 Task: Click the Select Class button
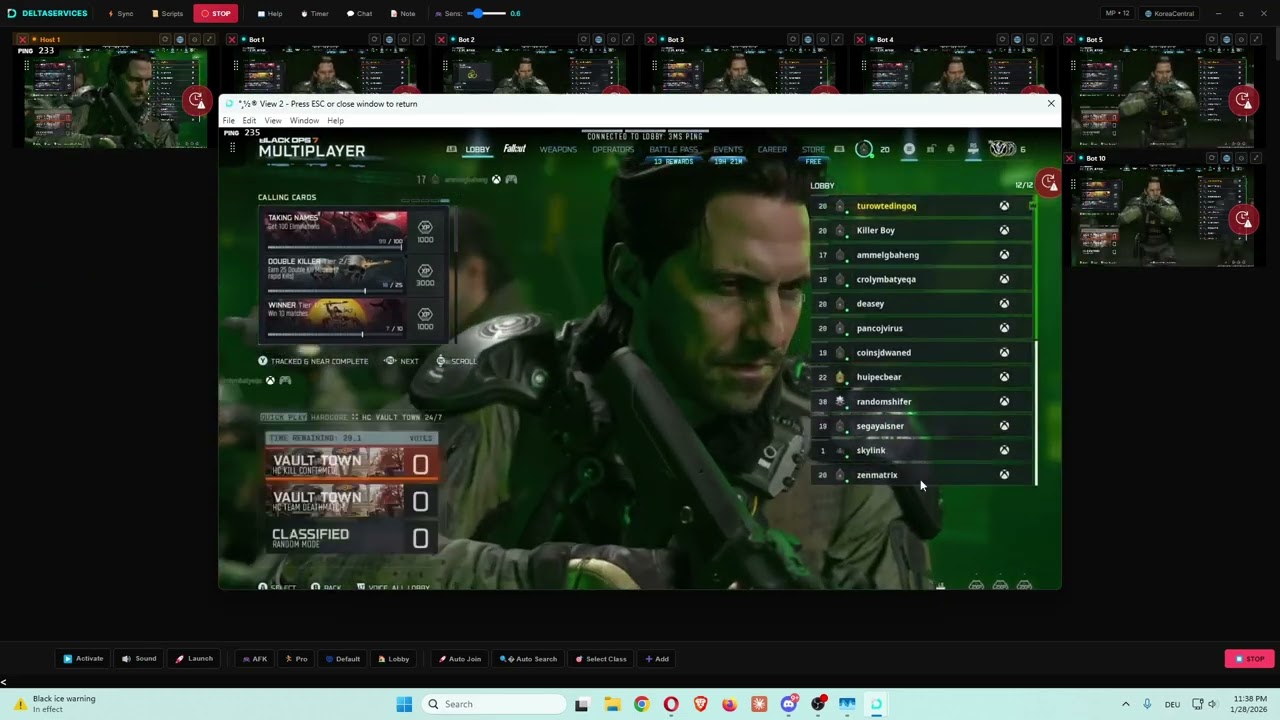tap(600, 659)
